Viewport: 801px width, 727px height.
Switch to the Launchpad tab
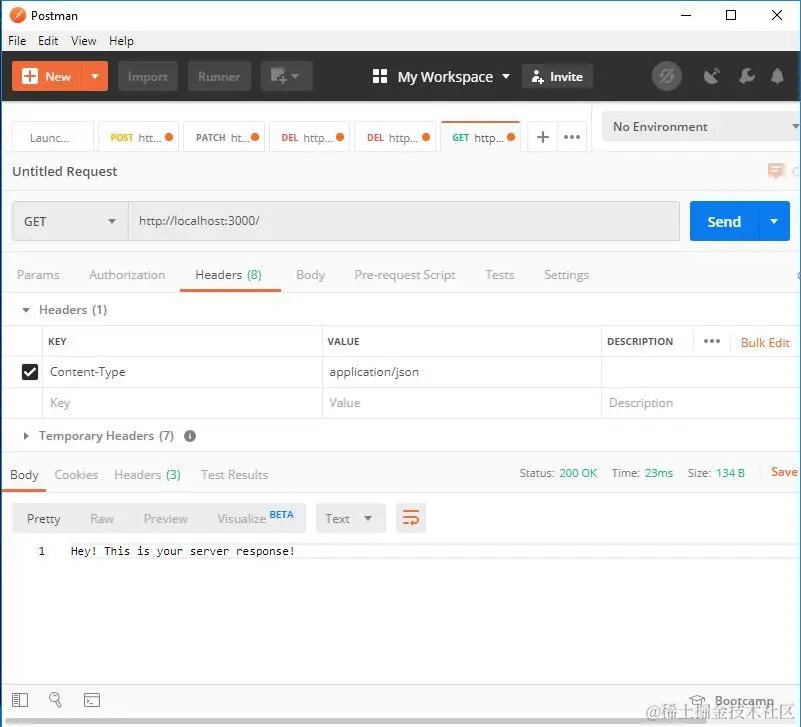[x=53, y=137]
